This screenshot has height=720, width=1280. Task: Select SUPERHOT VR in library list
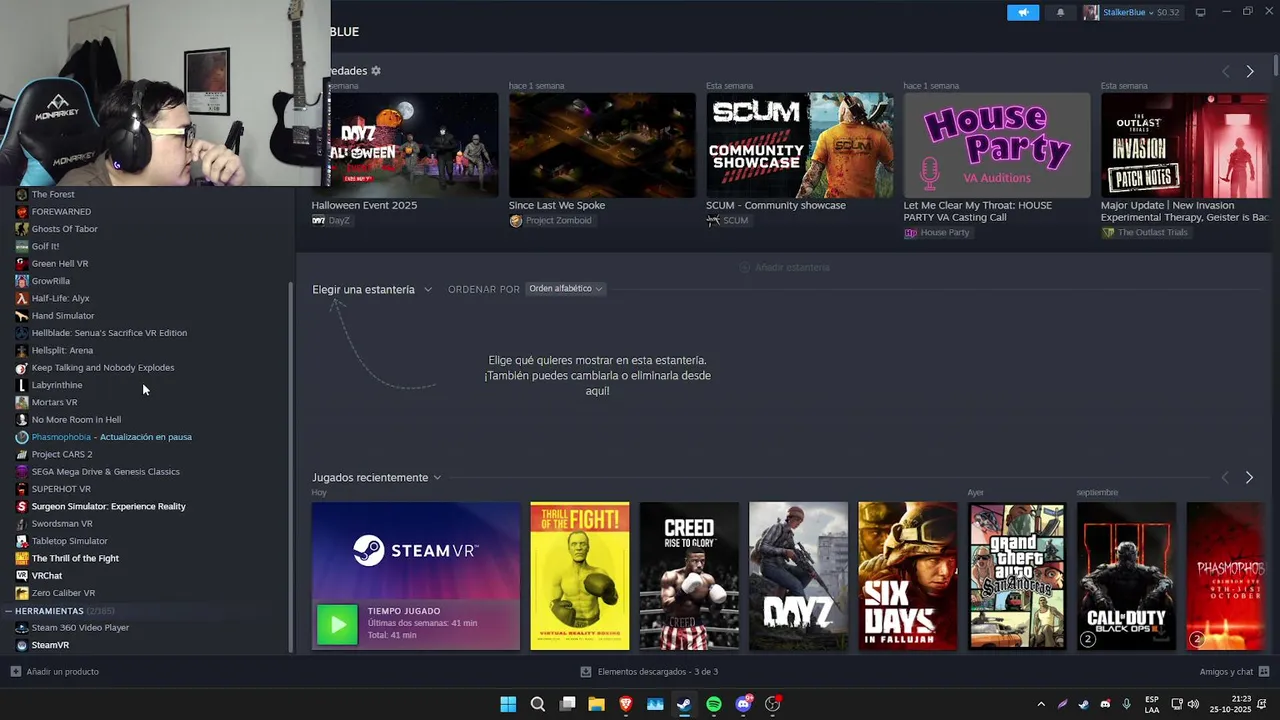[61, 489]
